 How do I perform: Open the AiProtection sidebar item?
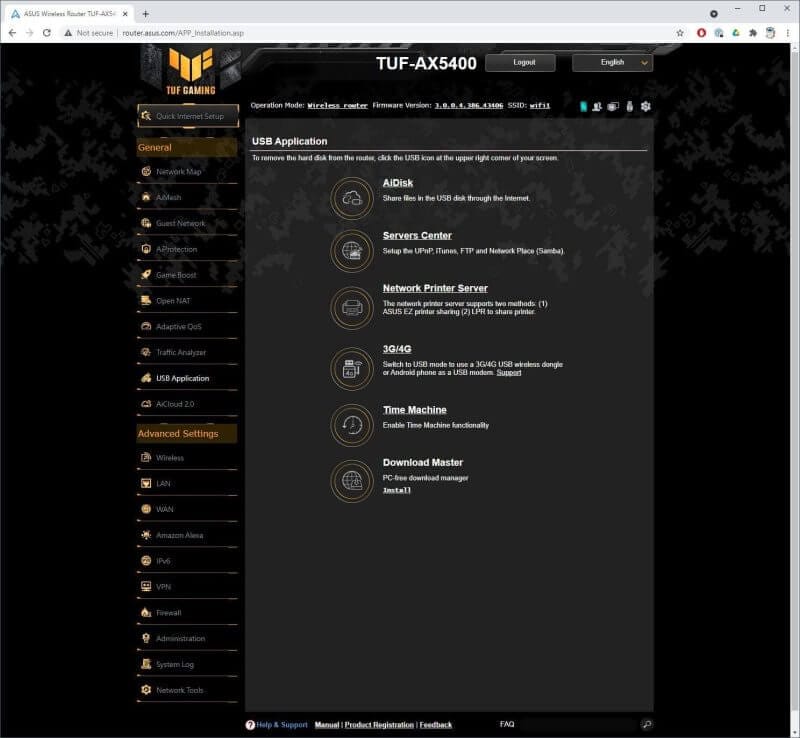point(176,249)
